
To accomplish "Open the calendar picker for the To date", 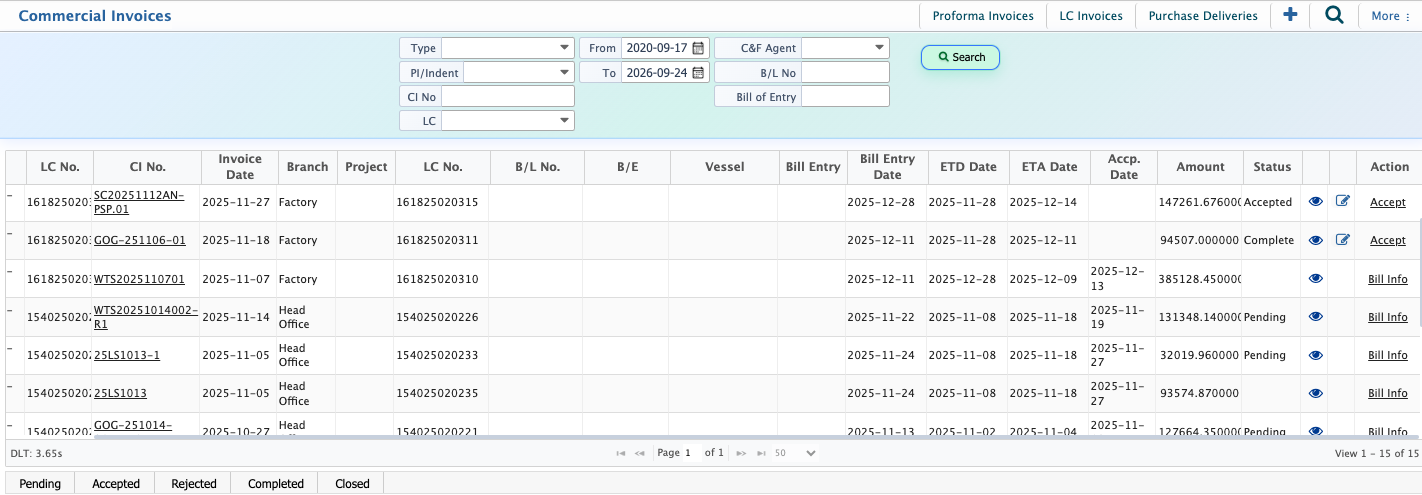I will coord(699,72).
